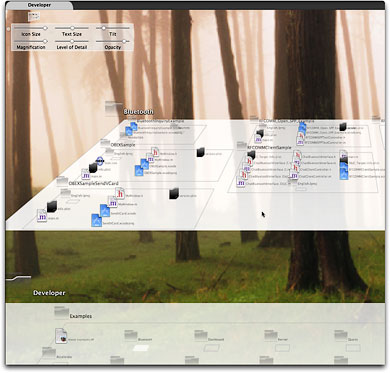Select Info.plist black icon in OBEXSampleSendVCard
Screen dimensions: 390x373
tap(52, 207)
